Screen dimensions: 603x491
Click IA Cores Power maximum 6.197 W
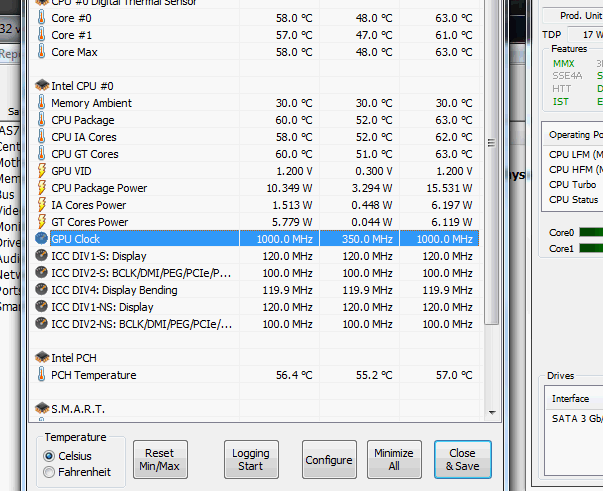[451, 205]
